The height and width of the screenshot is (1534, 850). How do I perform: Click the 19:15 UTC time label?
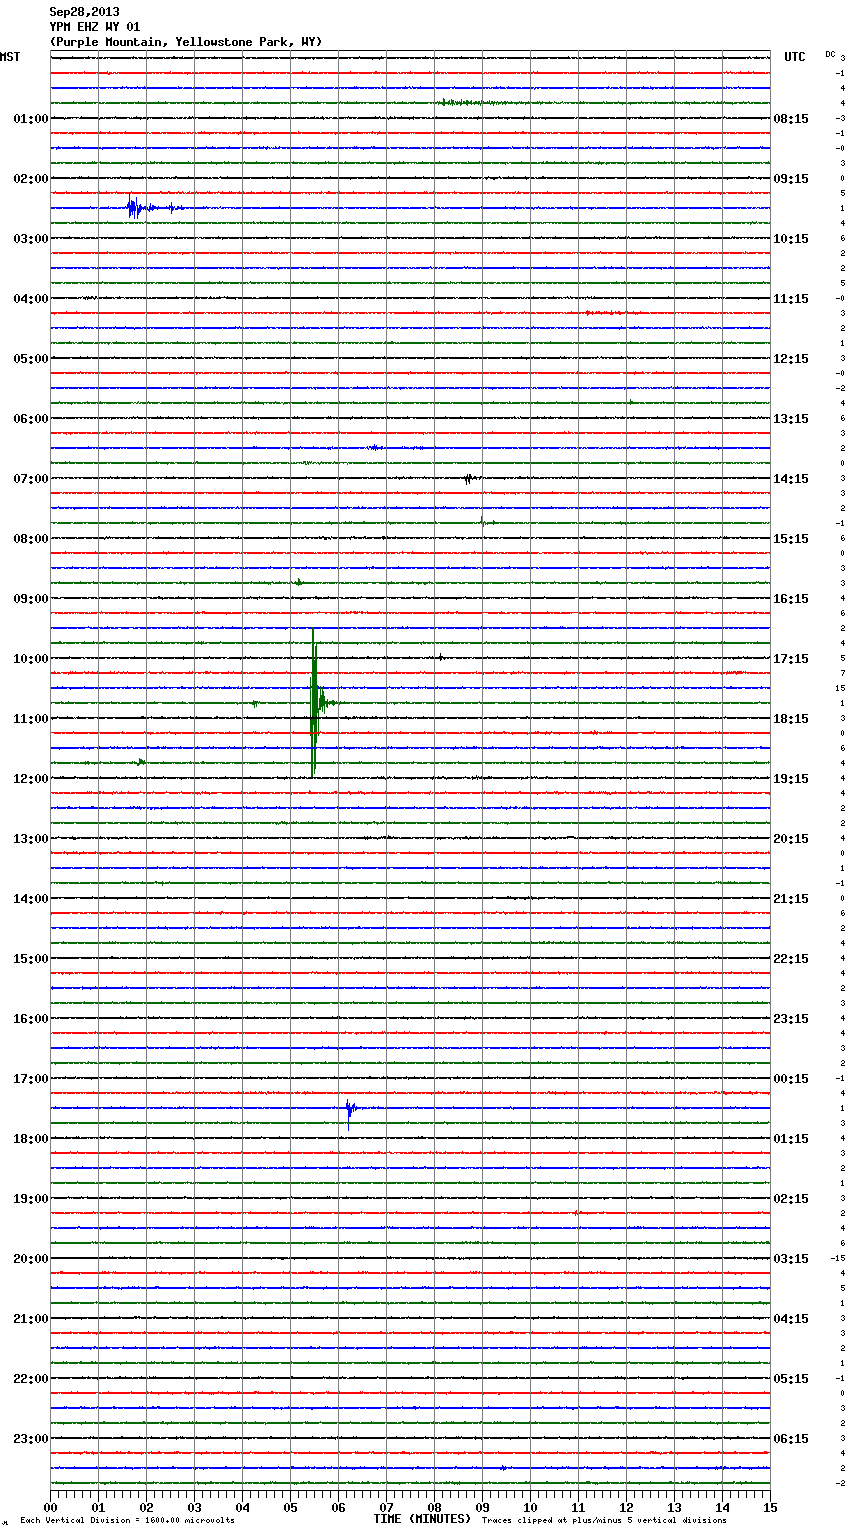point(791,779)
